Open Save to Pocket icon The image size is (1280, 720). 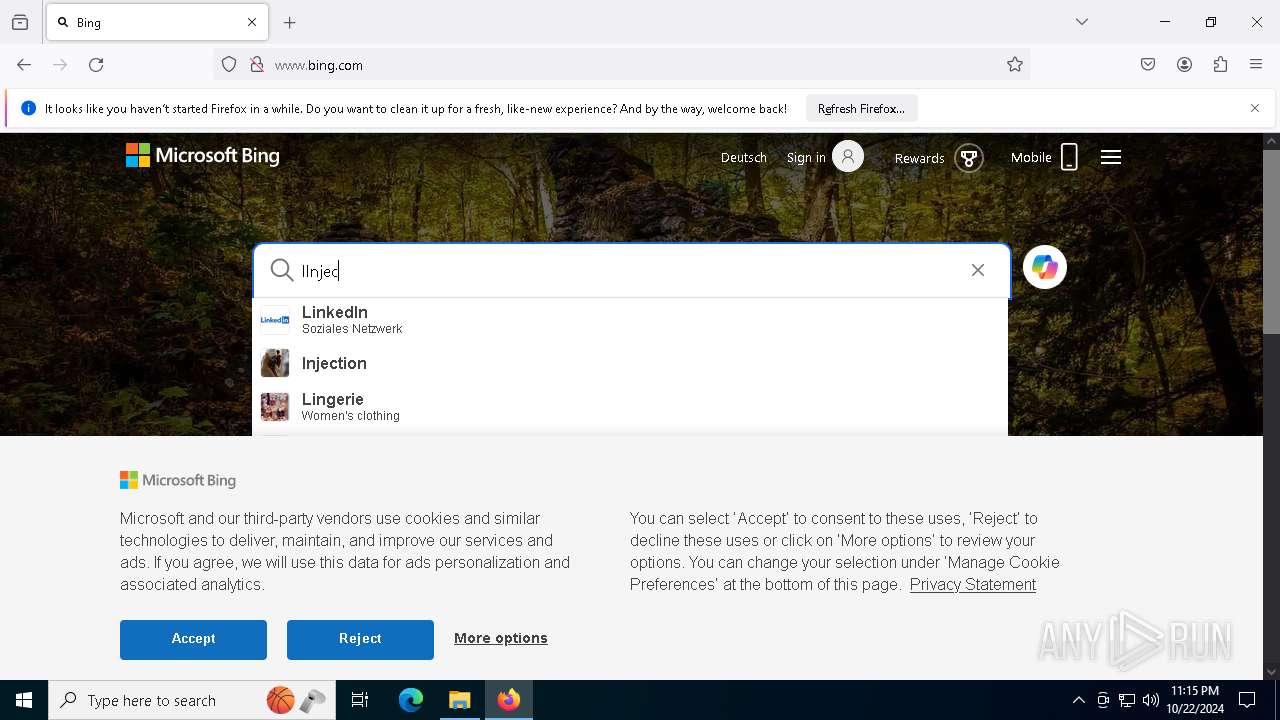1148,65
